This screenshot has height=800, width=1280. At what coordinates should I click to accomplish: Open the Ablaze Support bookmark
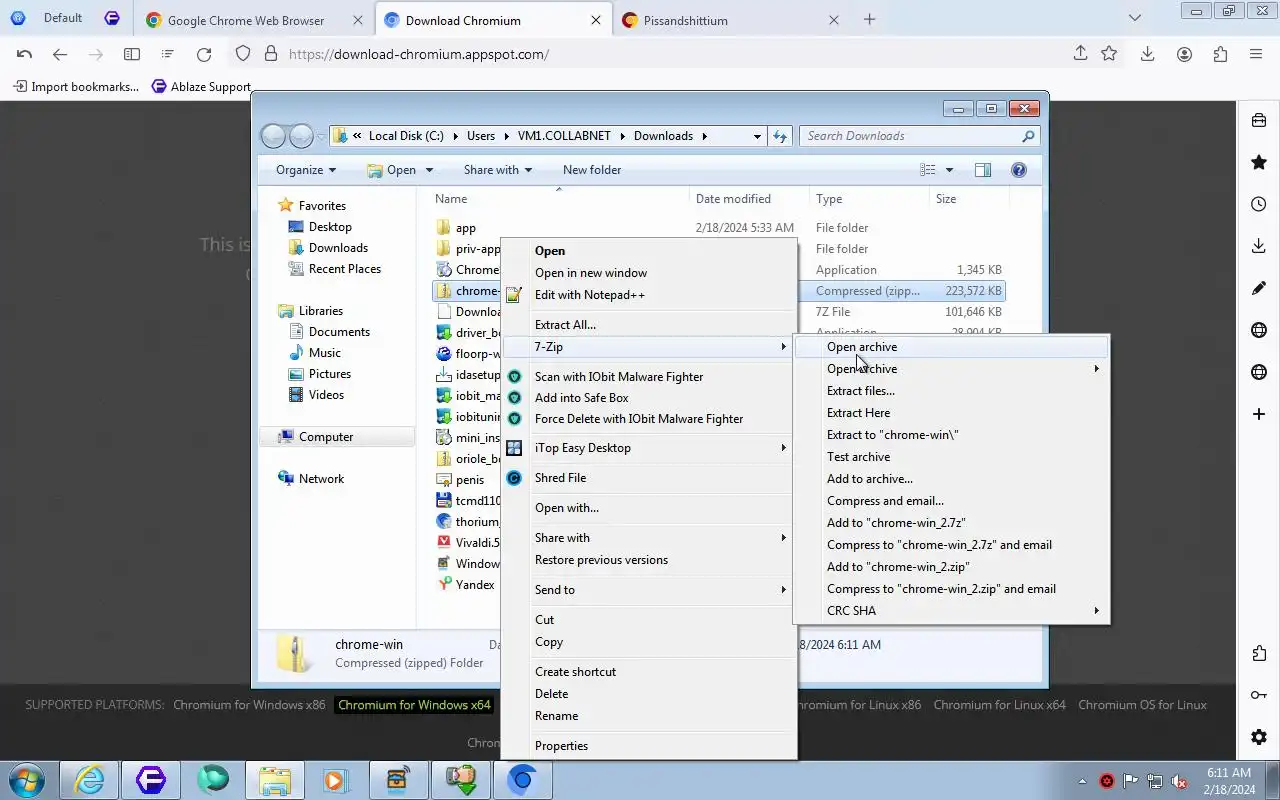coord(201,87)
